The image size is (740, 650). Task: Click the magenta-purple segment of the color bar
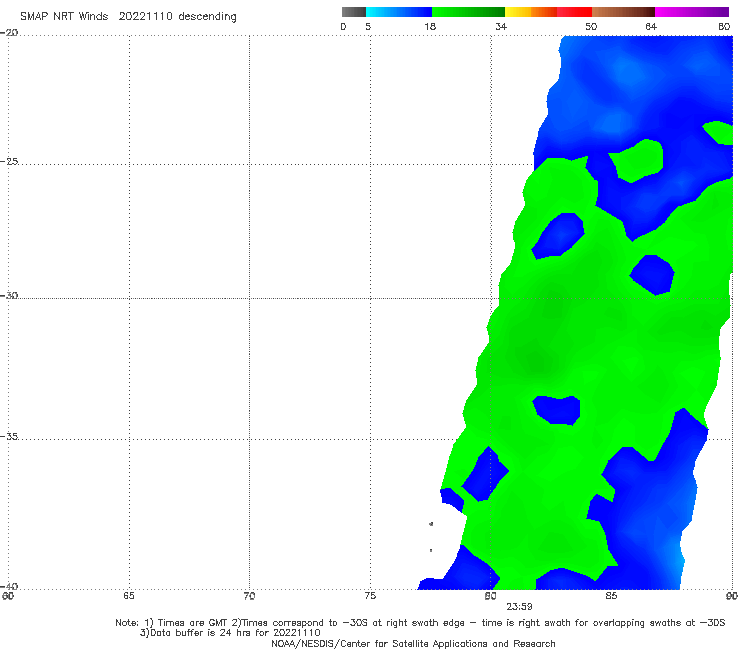click(692, 12)
